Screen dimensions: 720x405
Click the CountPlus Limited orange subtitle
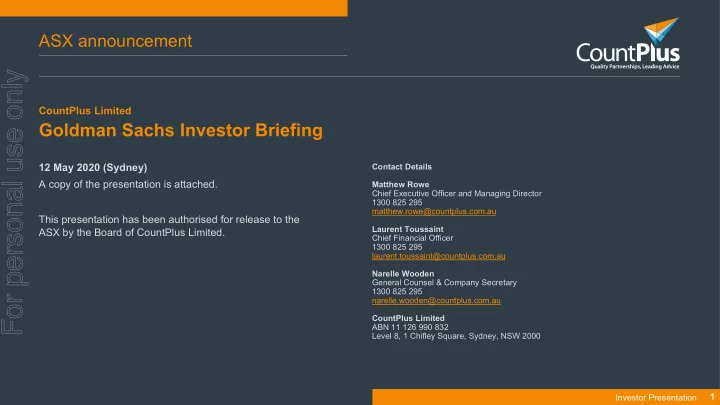(85, 111)
